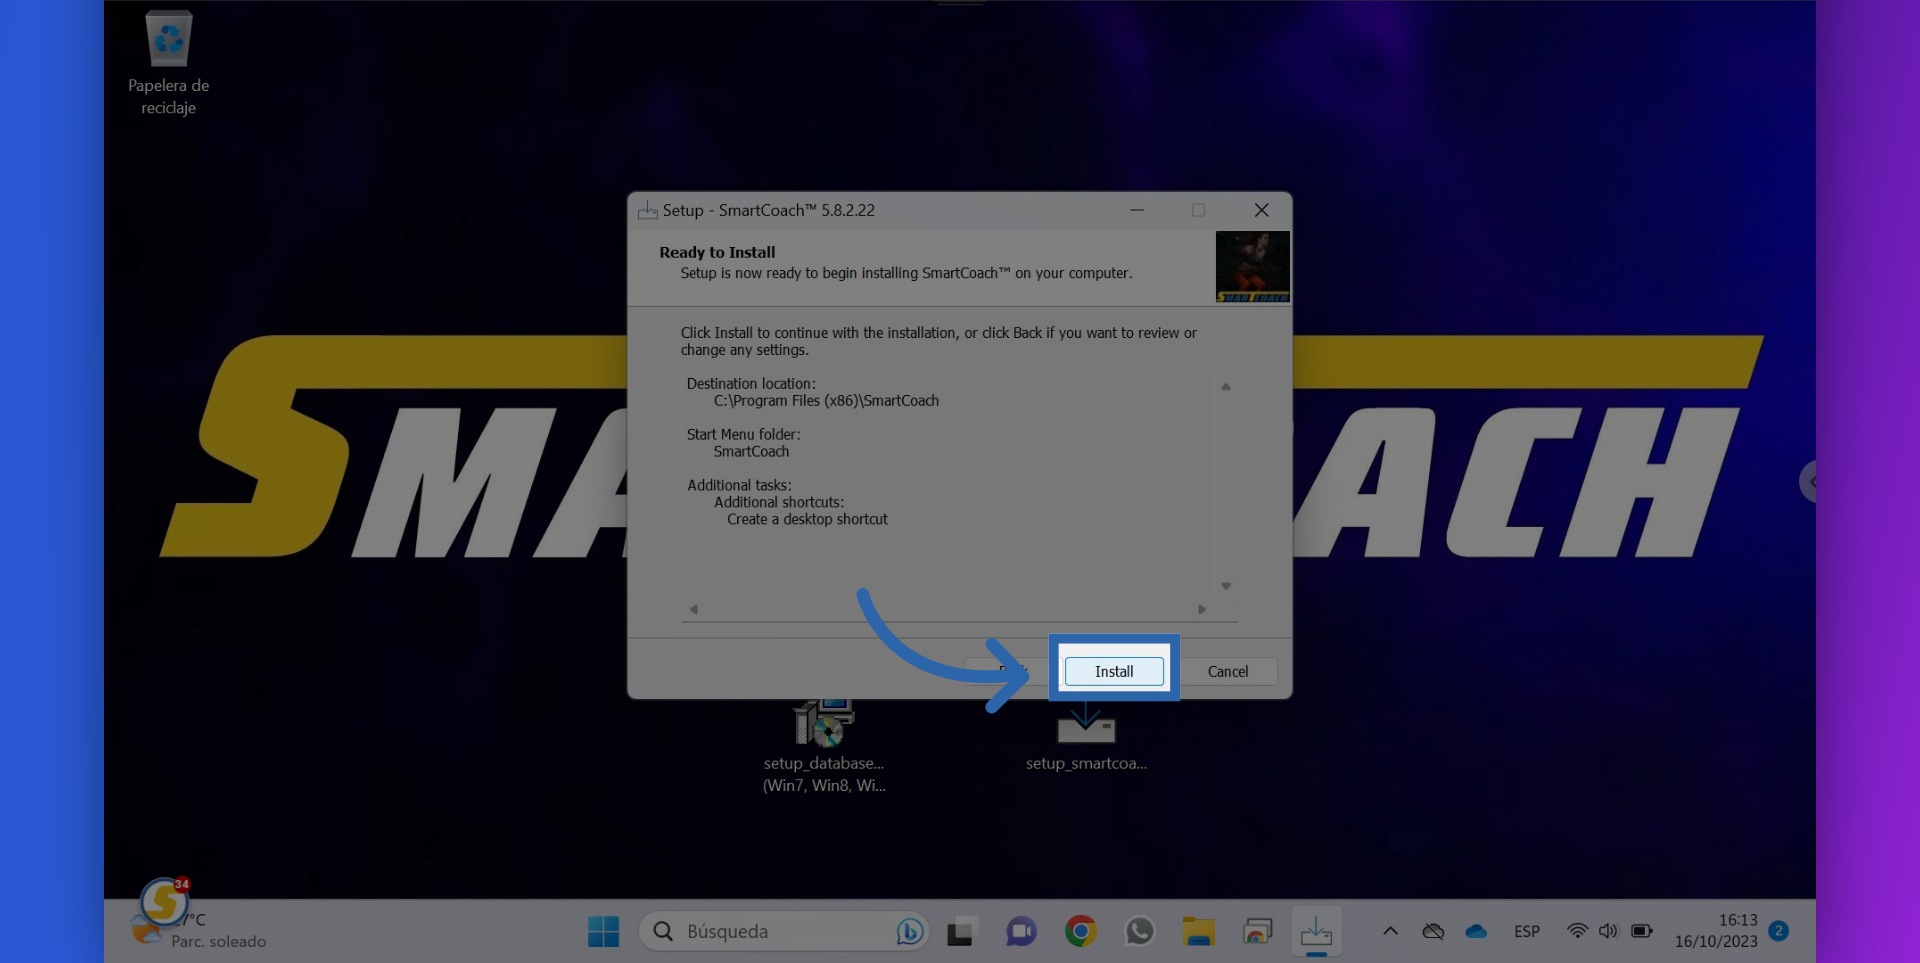Cancel the SmartCoach setup
This screenshot has height=963, width=1920.
click(1227, 671)
